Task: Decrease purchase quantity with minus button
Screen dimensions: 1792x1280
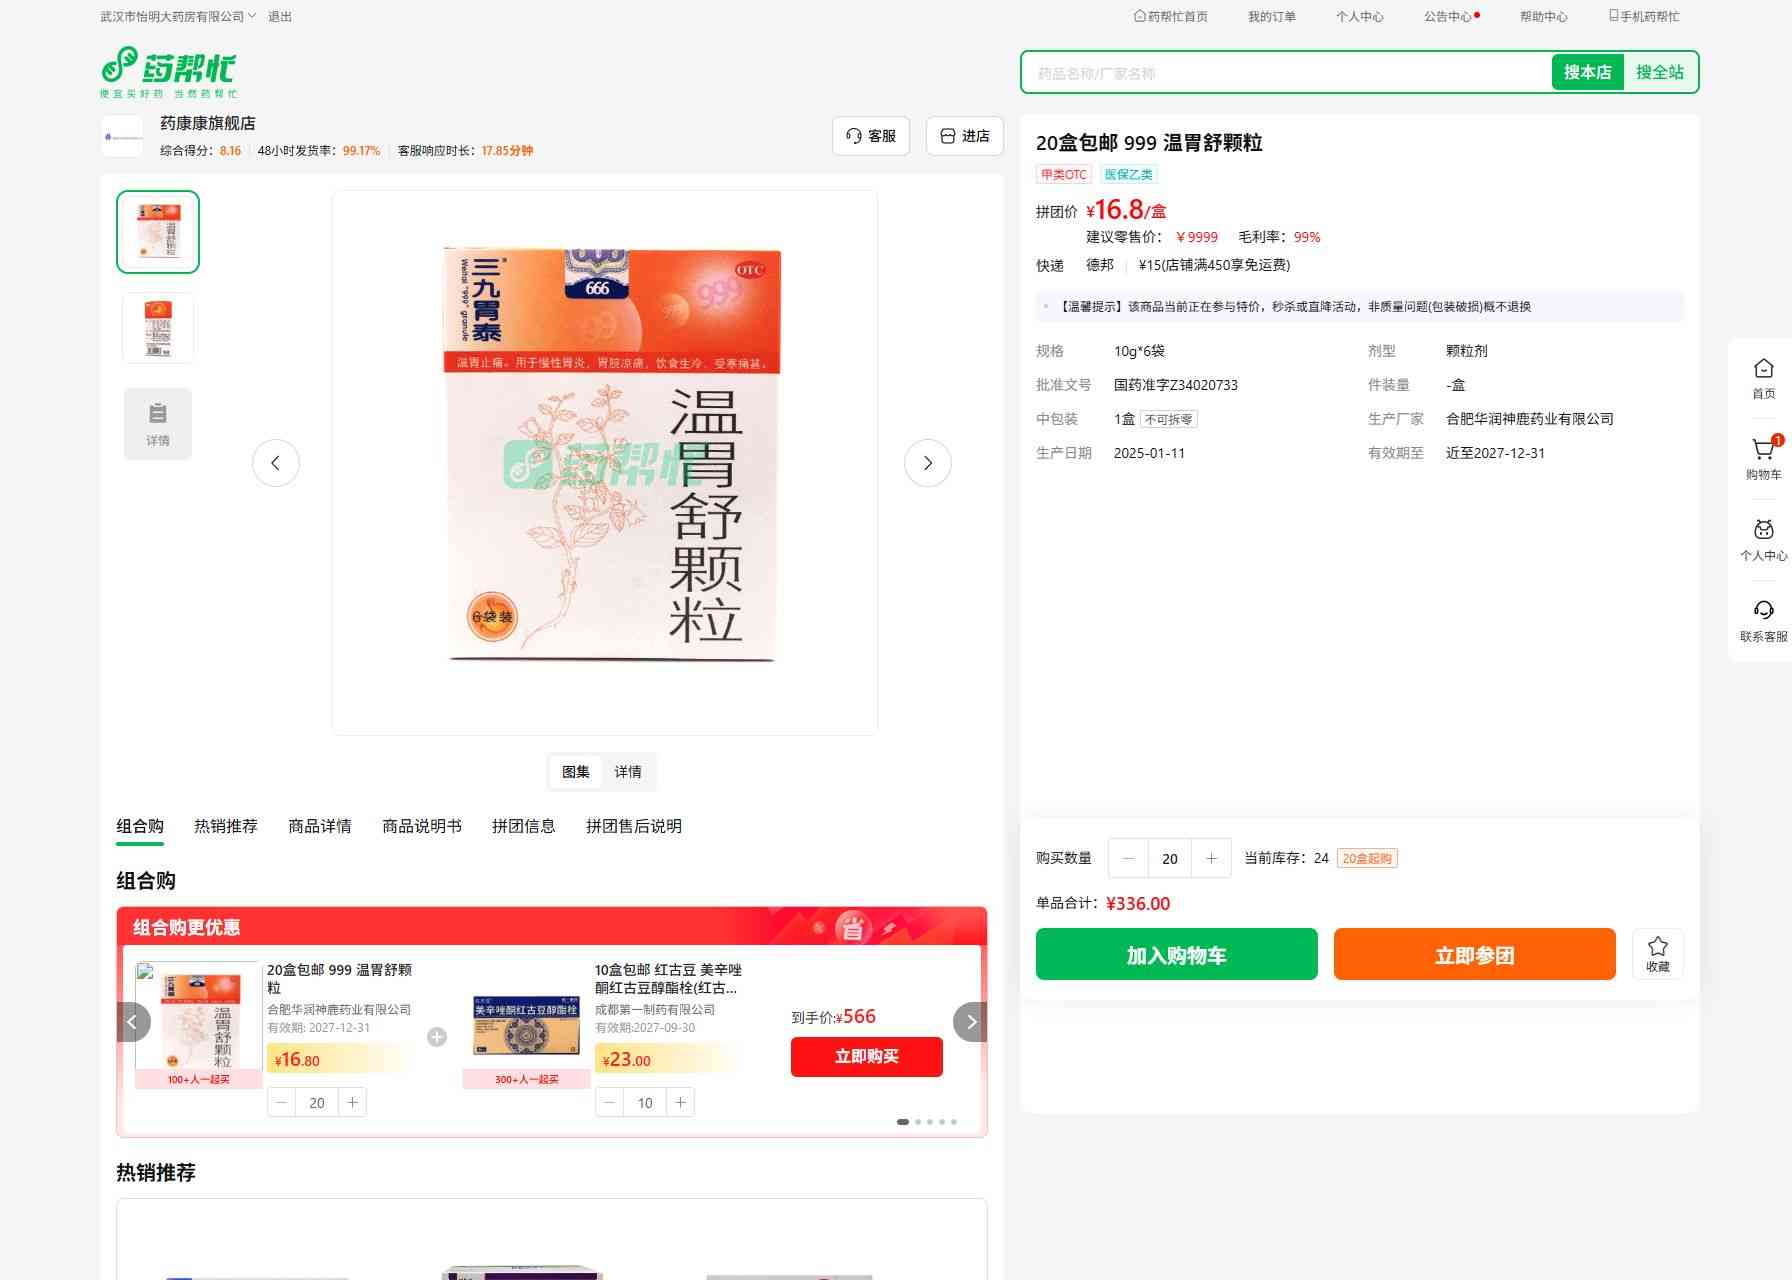Action: coord(1129,858)
